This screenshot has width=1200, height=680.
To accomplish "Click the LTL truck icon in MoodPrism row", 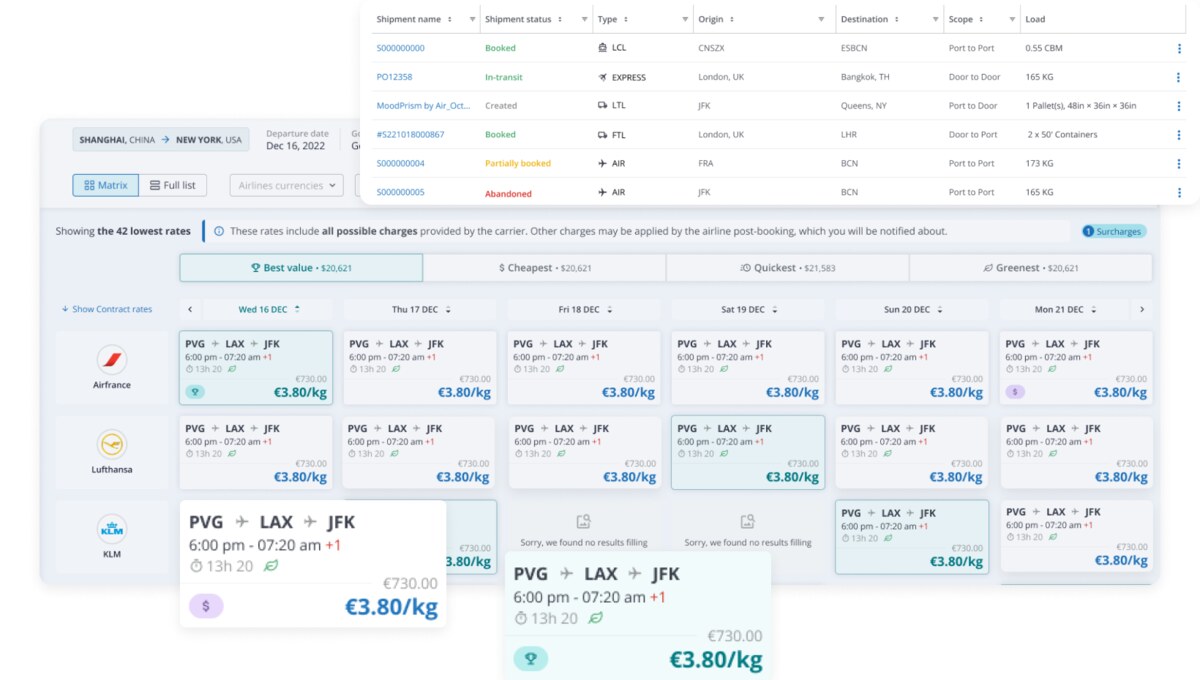I will click(x=602, y=106).
